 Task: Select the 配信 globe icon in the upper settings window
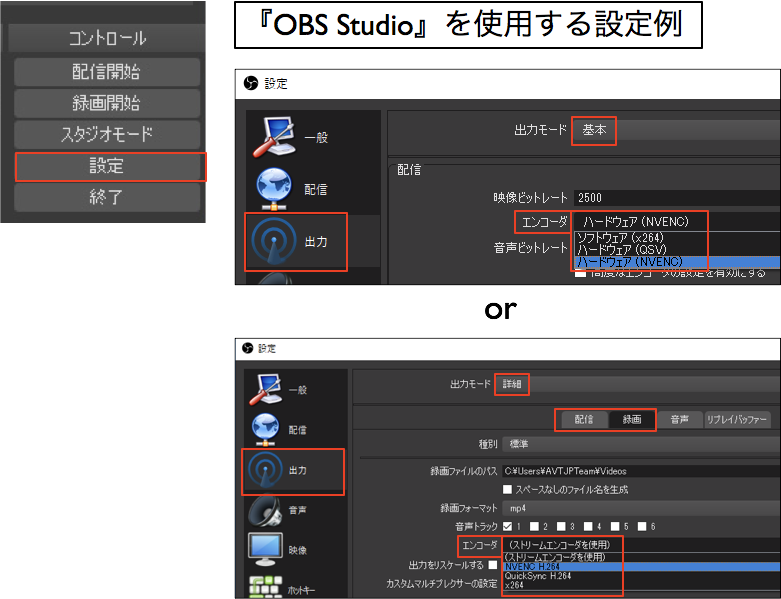(274, 189)
